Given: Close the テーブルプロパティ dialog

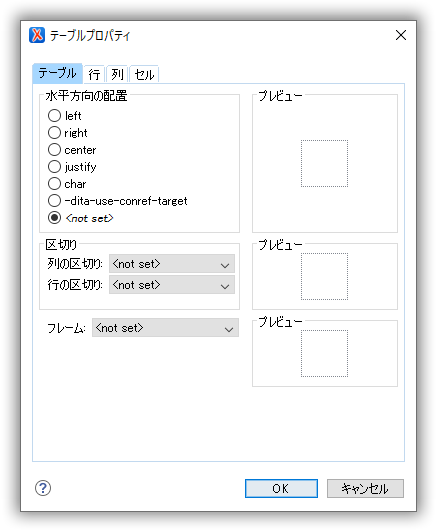Looking at the screenshot, I should point(401,35).
